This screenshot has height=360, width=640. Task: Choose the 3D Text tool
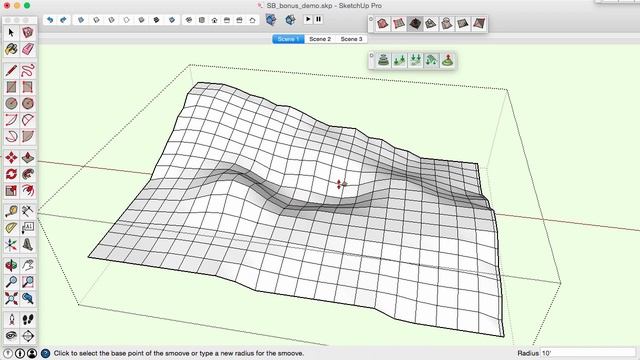tap(27, 244)
